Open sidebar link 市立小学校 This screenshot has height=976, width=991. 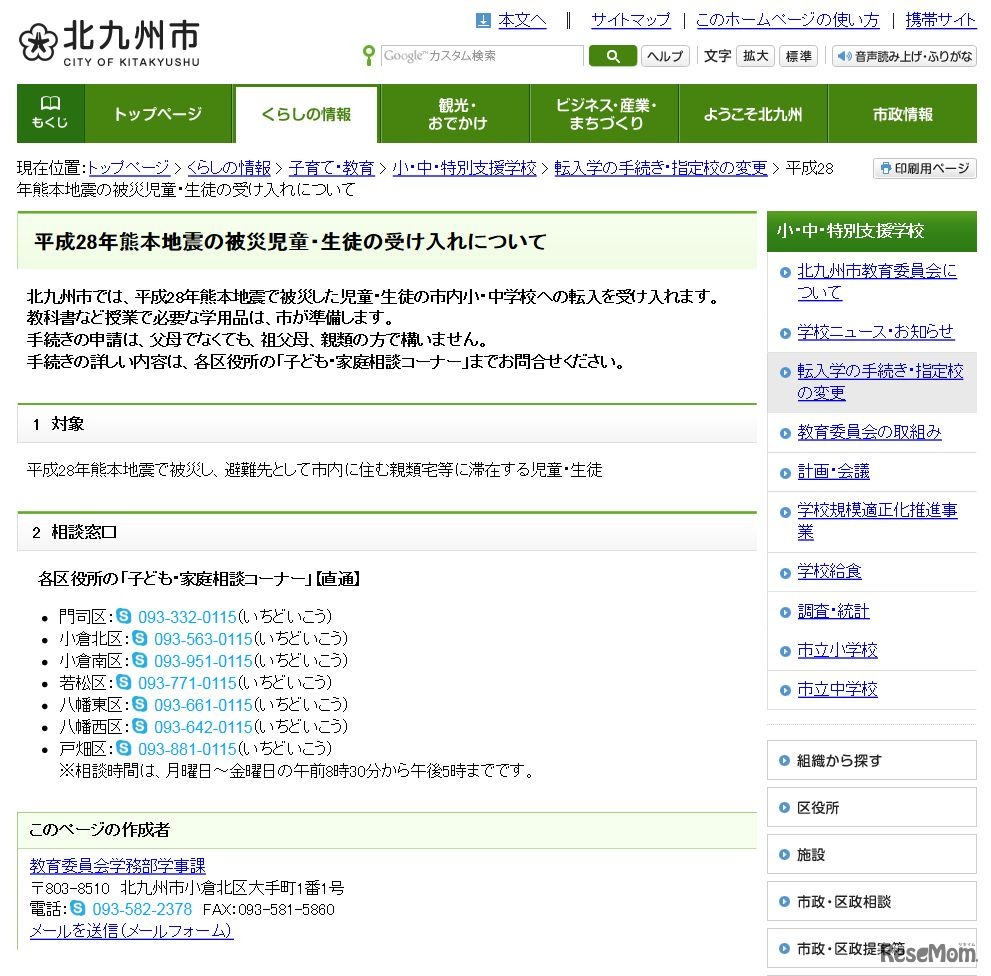[x=837, y=650]
